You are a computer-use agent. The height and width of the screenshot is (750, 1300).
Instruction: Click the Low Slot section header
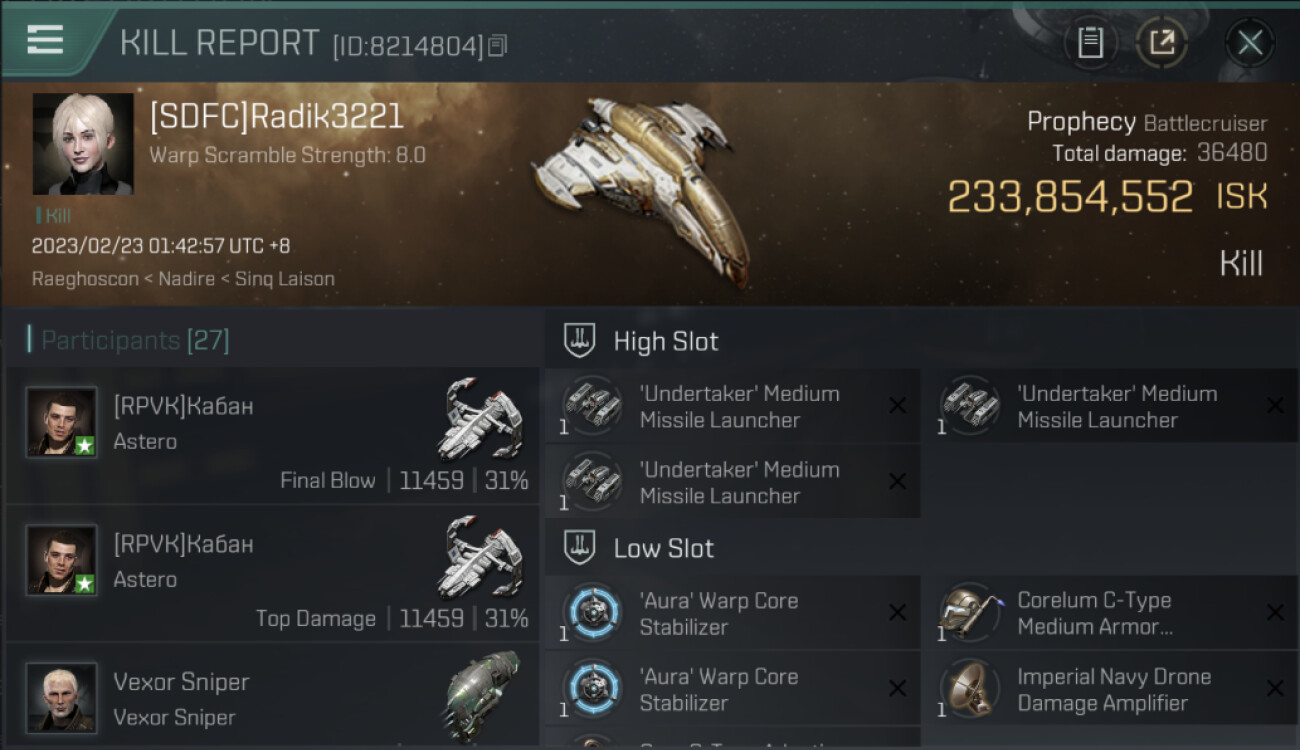[x=664, y=548]
